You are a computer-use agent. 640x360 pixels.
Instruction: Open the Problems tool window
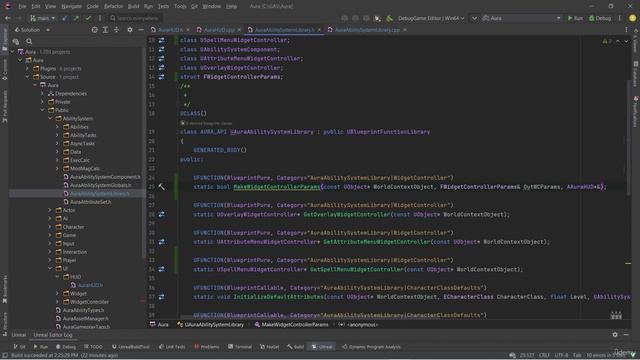click(207, 347)
